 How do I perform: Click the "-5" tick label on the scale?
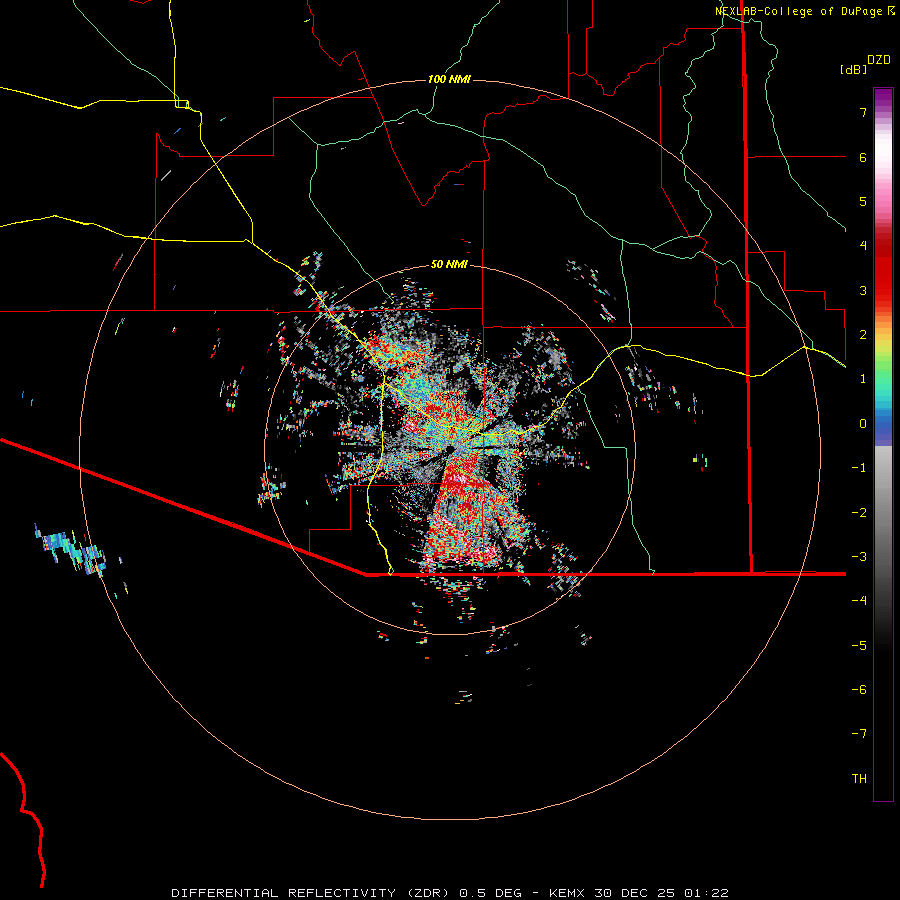pyautogui.click(x=859, y=646)
